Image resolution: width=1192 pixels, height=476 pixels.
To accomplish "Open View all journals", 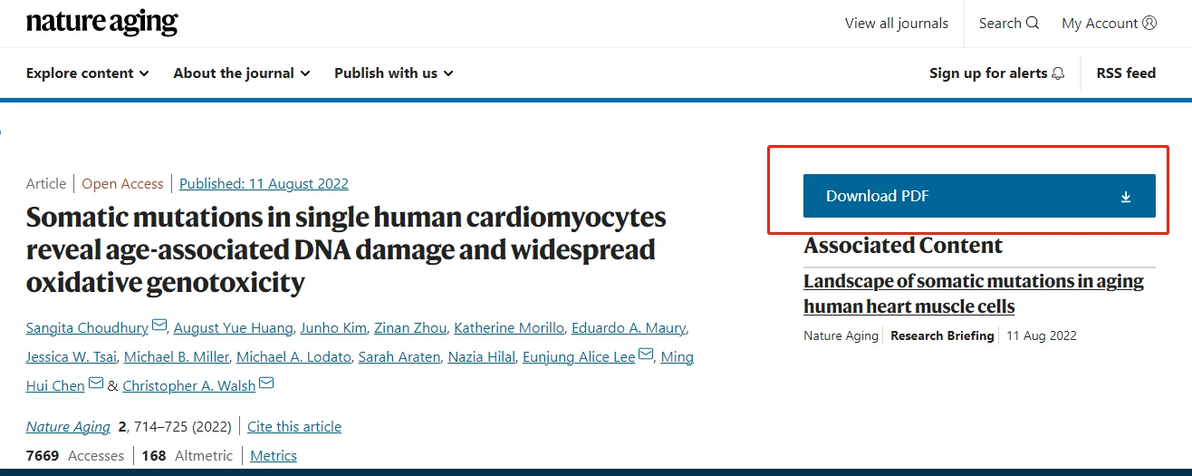I will click(x=896, y=24).
